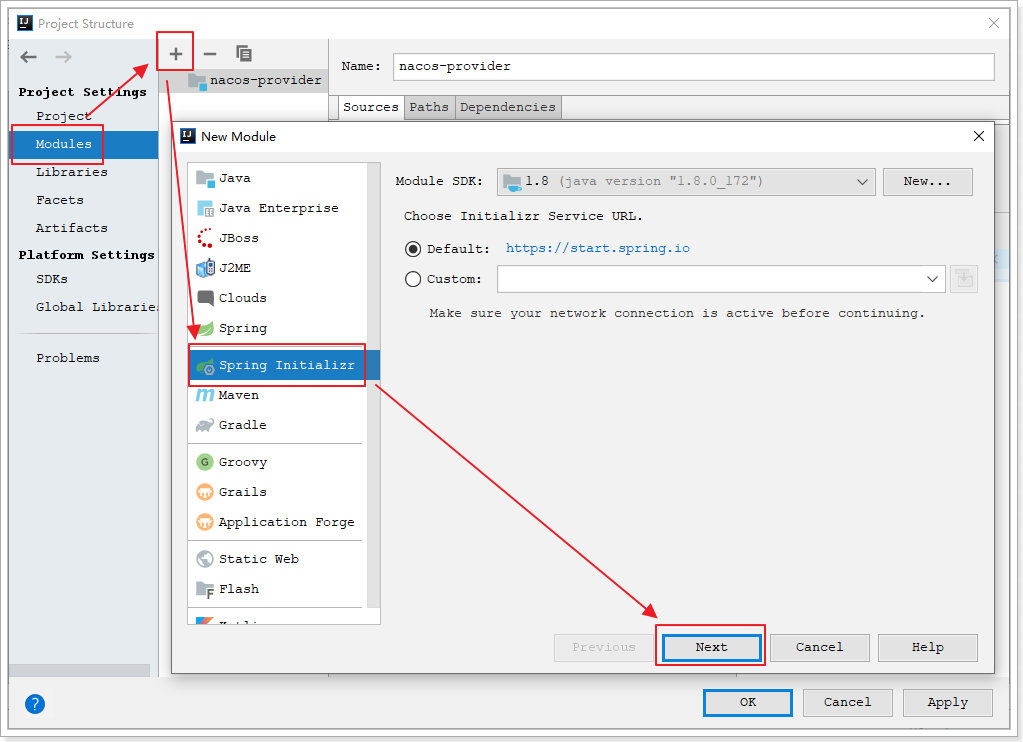Select Java module type icon

click(x=205, y=178)
